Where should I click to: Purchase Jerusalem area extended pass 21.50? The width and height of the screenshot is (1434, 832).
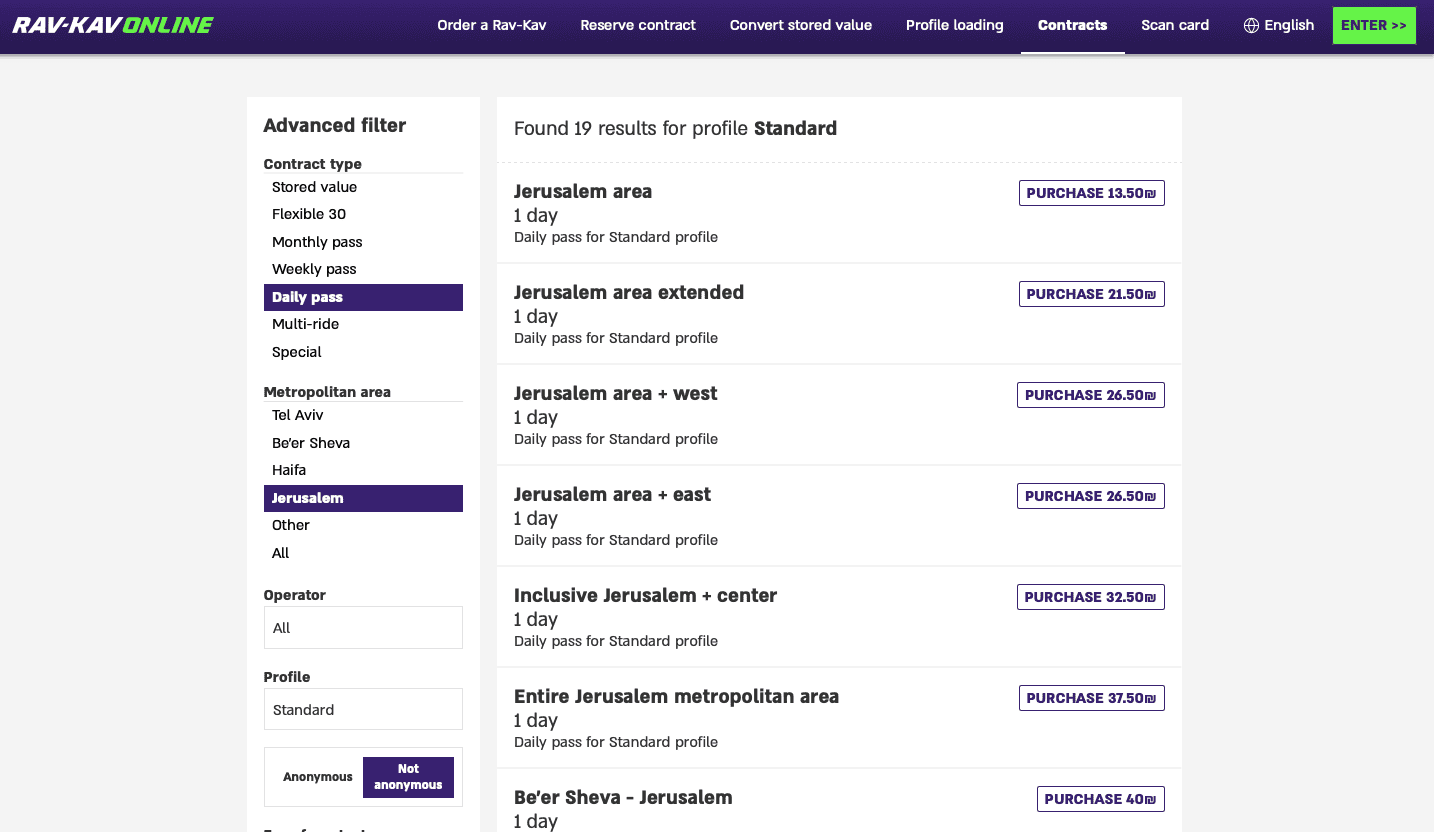pos(1092,294)
